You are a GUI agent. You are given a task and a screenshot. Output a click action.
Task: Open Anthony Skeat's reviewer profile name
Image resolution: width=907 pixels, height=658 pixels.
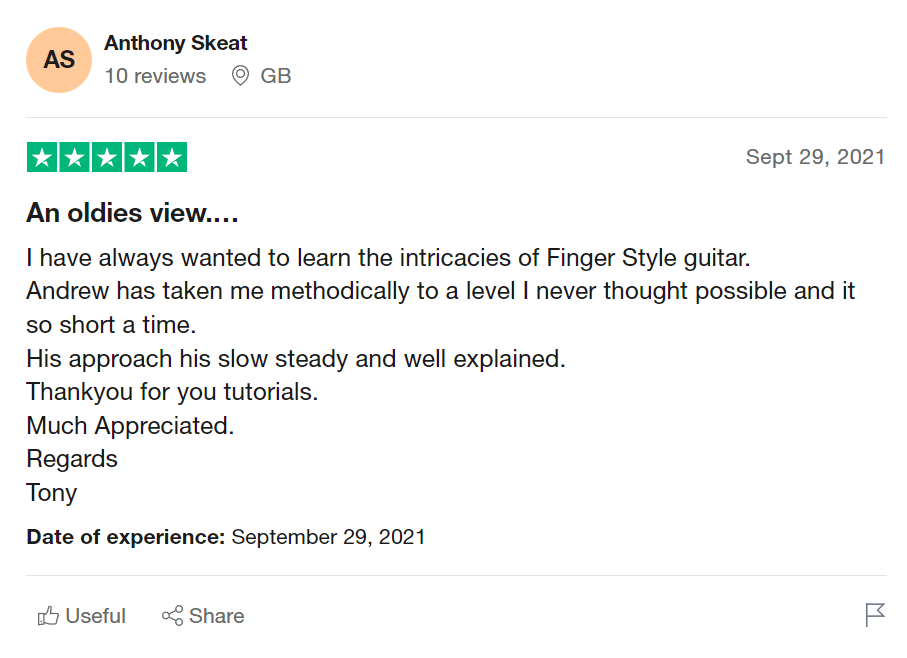176,43
